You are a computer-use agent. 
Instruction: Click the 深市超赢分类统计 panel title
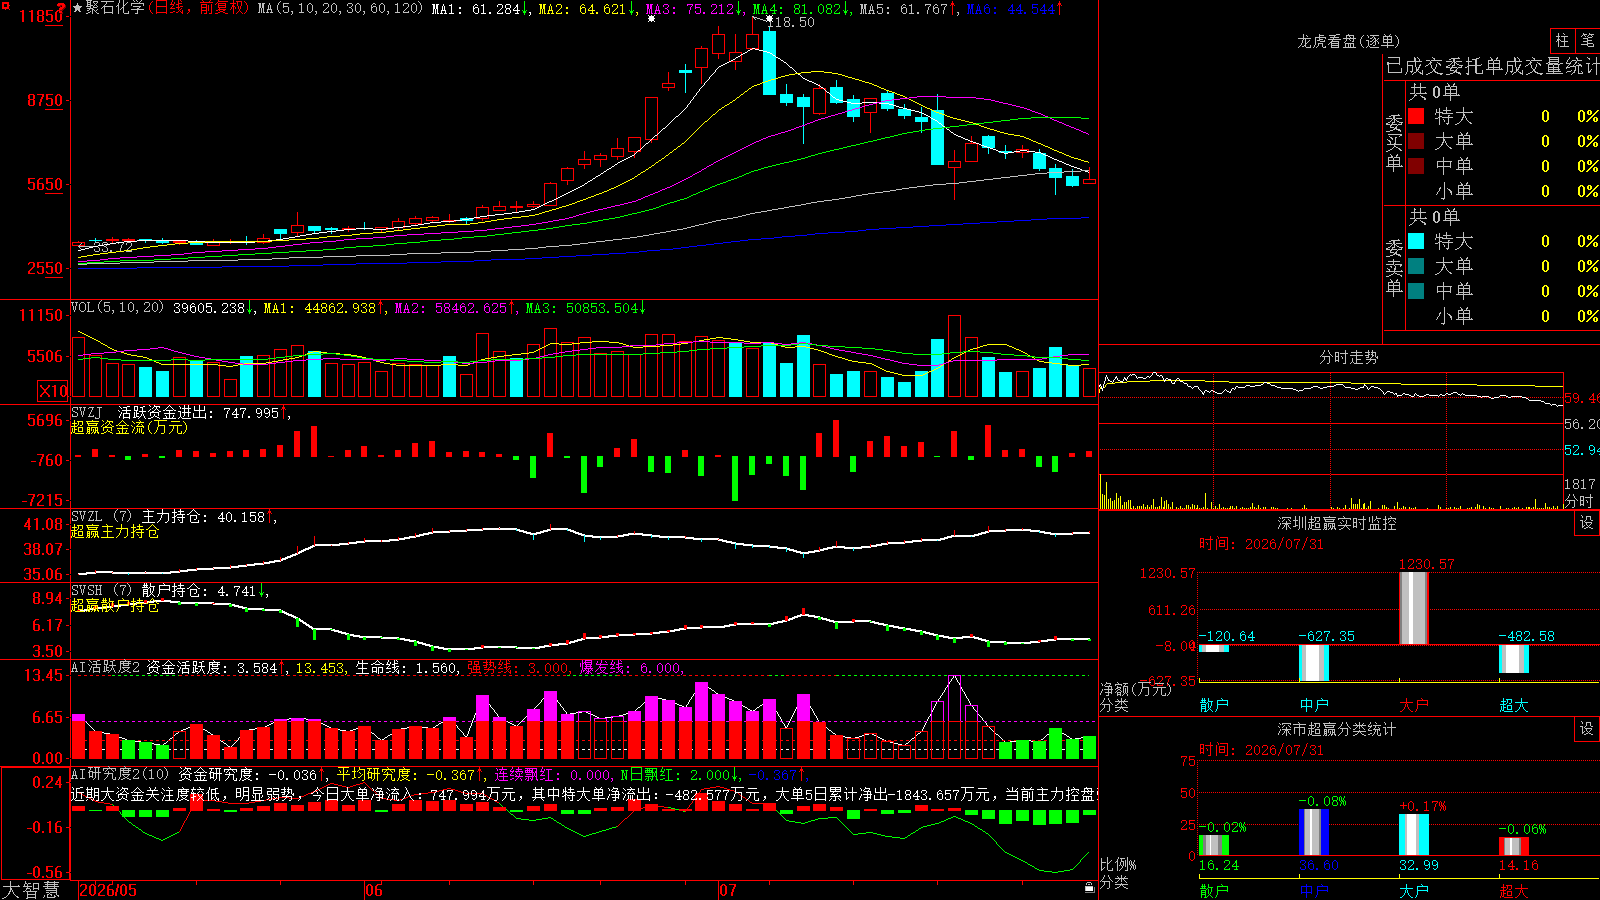pos(1337,729)
